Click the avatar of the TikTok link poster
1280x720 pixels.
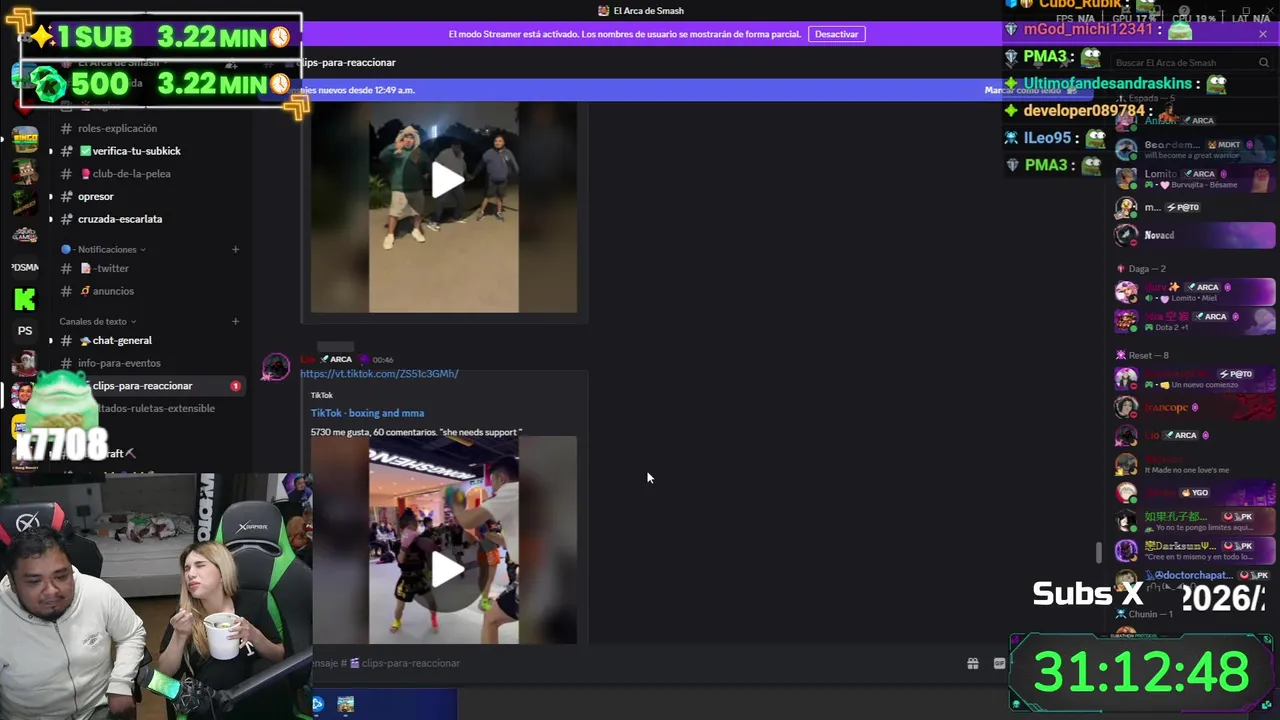(x=275, y=368)
